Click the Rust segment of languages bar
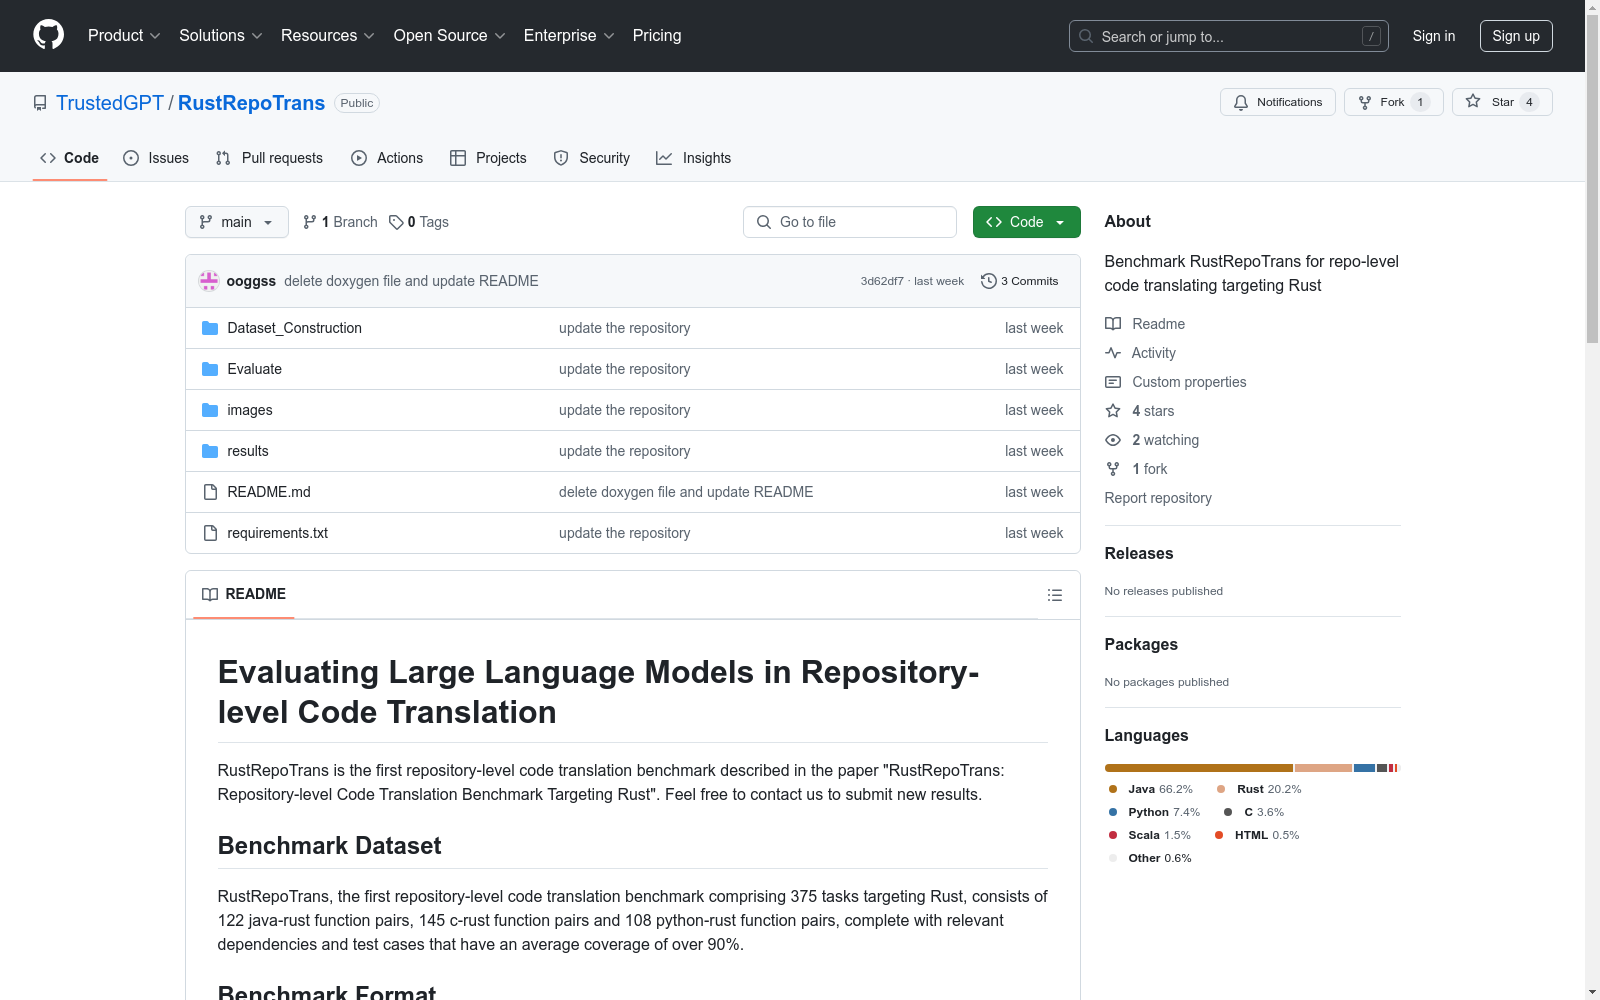Viewport: 1600px width, 1000px height. [1323, 768]
